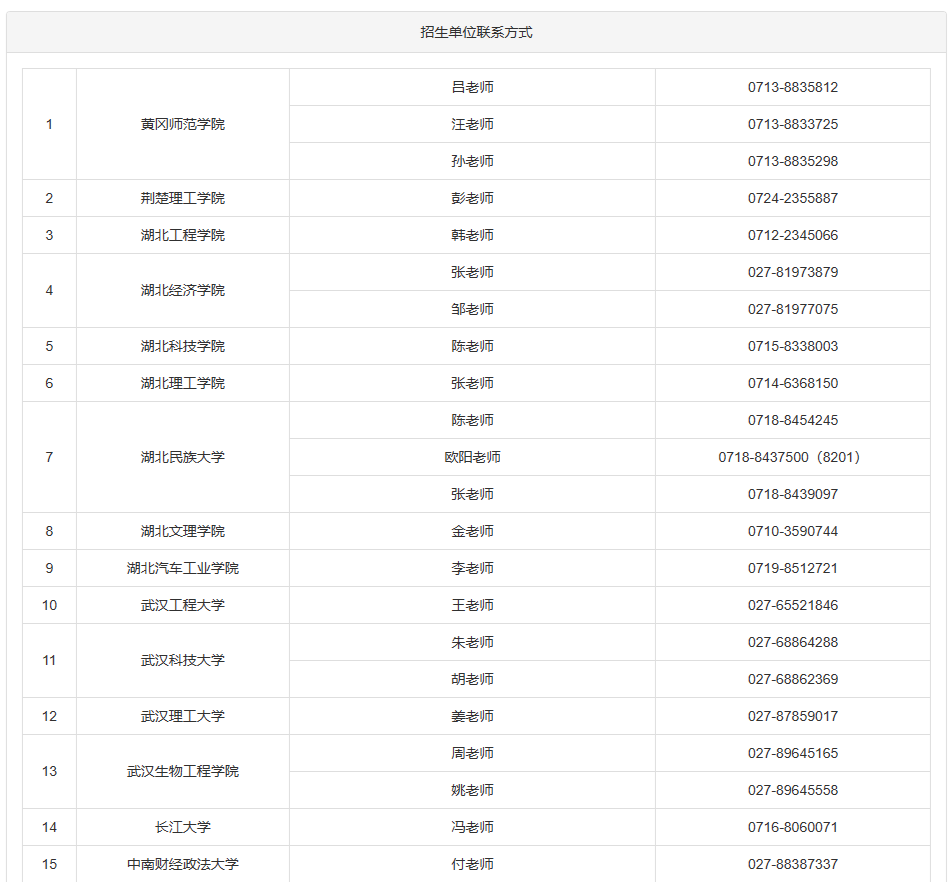Select phone number 0712-2345066
Image resolution: width=950 pixels, height=882 pixels.
point(792,235)
